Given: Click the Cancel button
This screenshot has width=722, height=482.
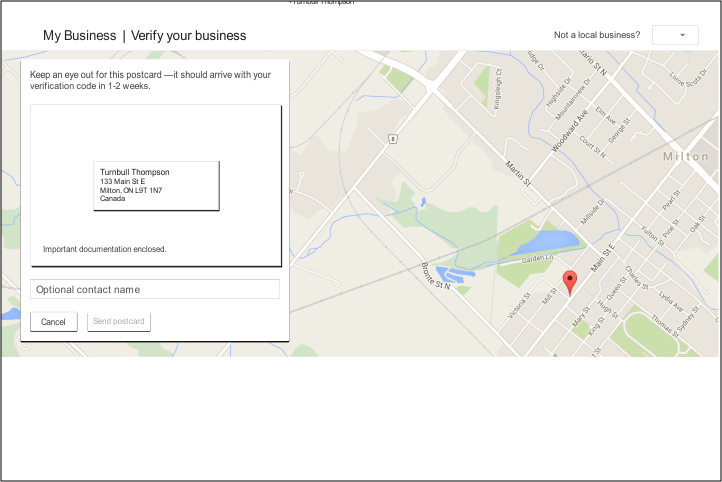Looking at the screenshot, I should coord(53,322).
